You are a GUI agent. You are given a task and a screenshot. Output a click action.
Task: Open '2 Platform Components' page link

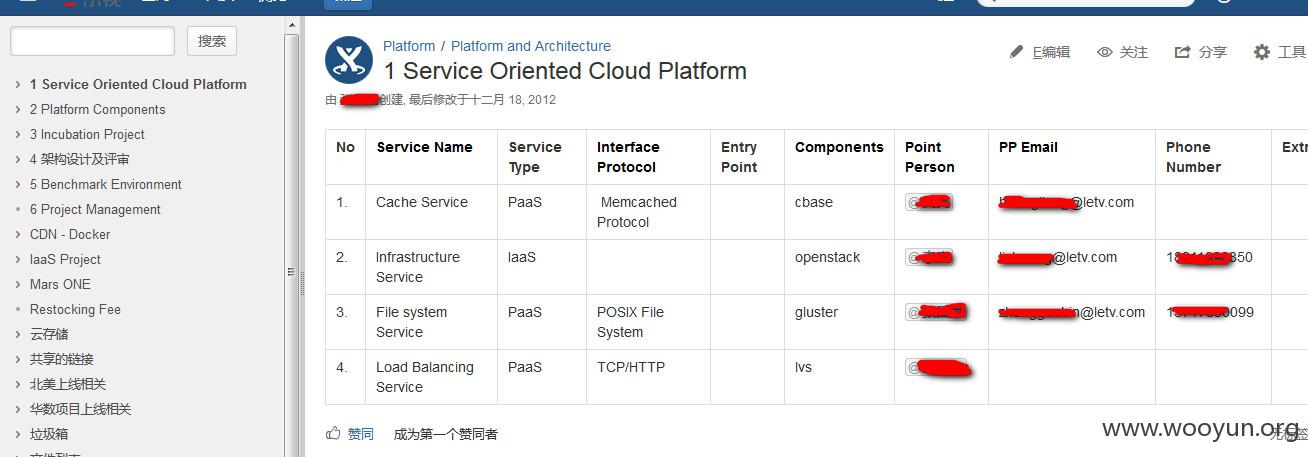pyautogui.click(x=98, y=110)
